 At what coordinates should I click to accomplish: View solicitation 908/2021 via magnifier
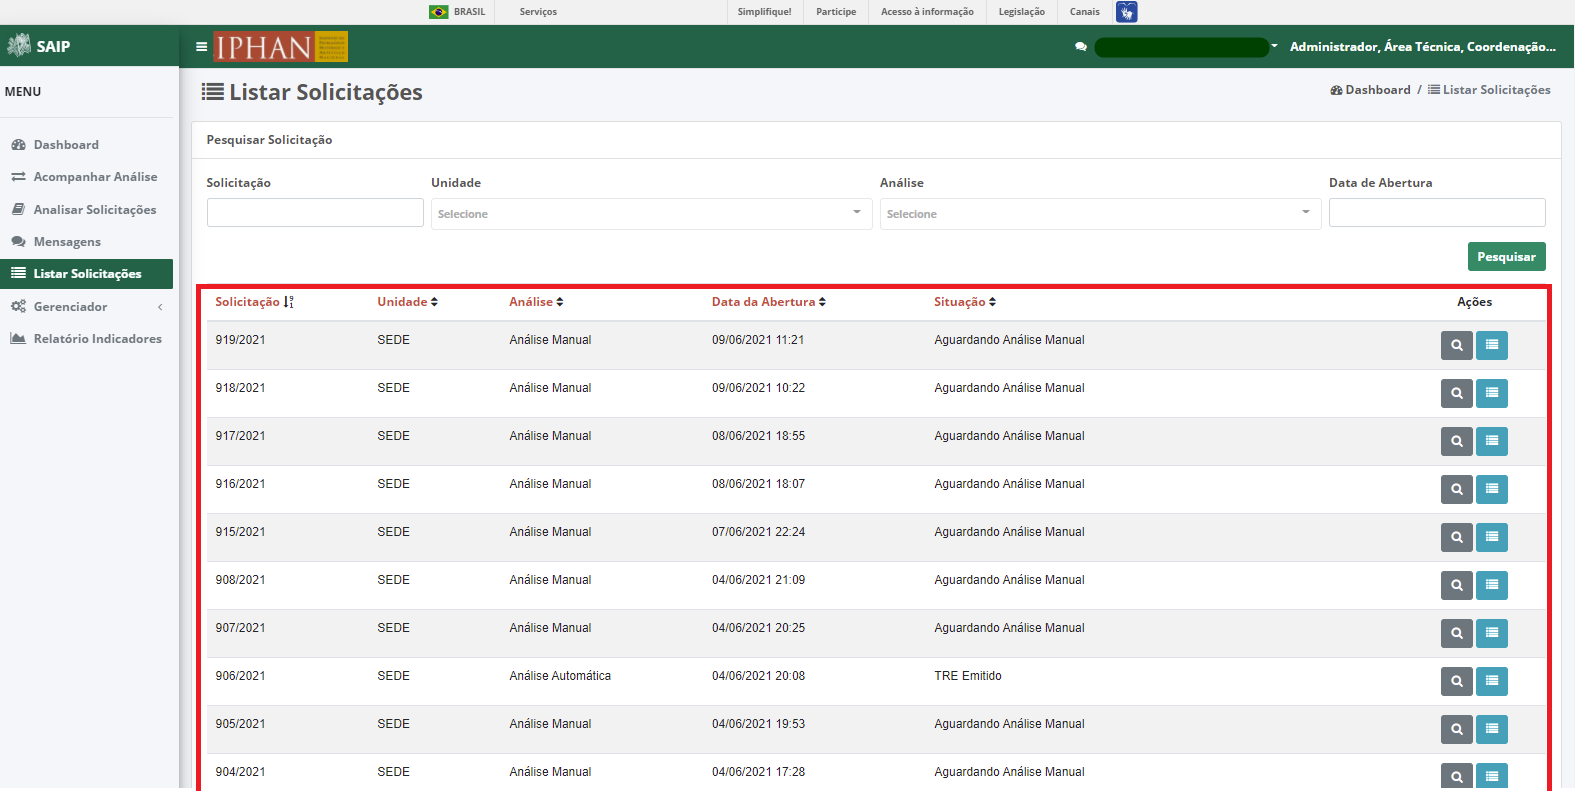1457,585
